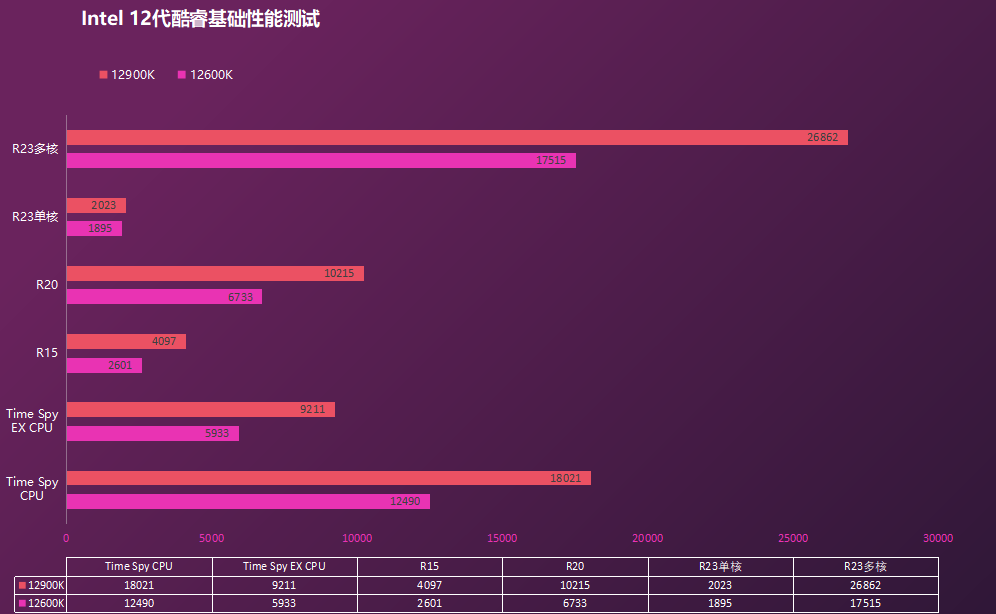Click the Time Spy CPU axis label
Image resolution: width=996 pixels, height=614 pixels.
(x=32, y=488)
